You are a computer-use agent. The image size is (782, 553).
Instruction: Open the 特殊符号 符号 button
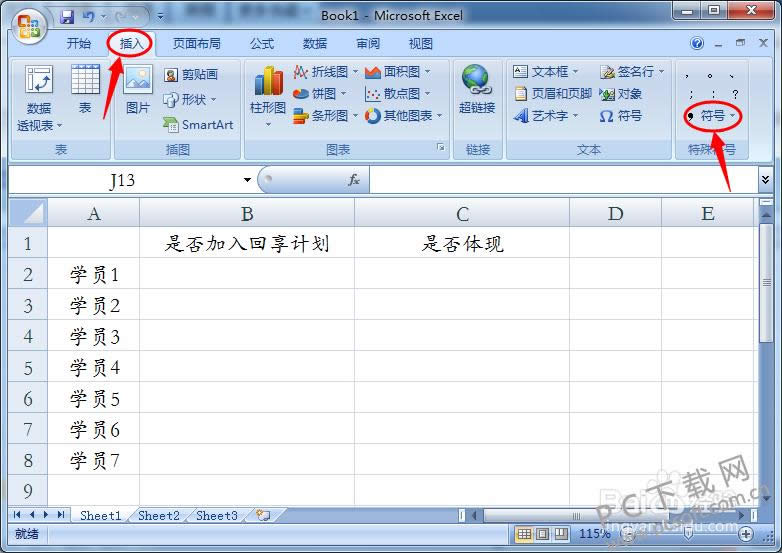712,116
